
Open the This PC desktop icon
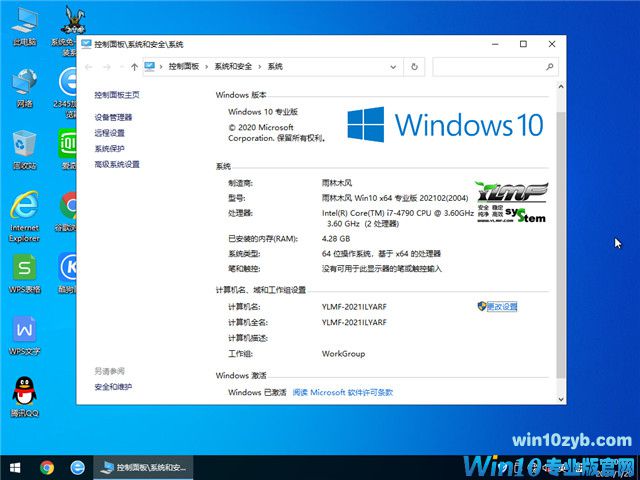click(x=24, y=27)
